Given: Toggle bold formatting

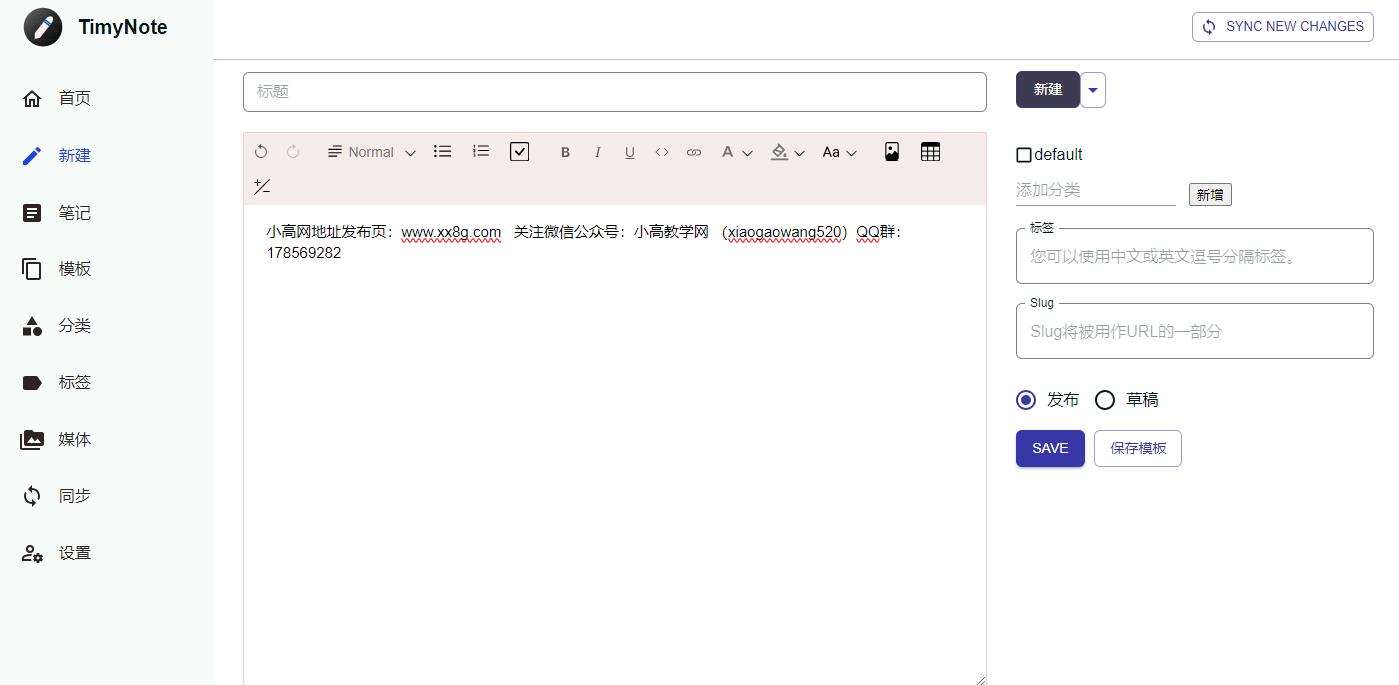Looking at the screenshot, I should point(565,152).
